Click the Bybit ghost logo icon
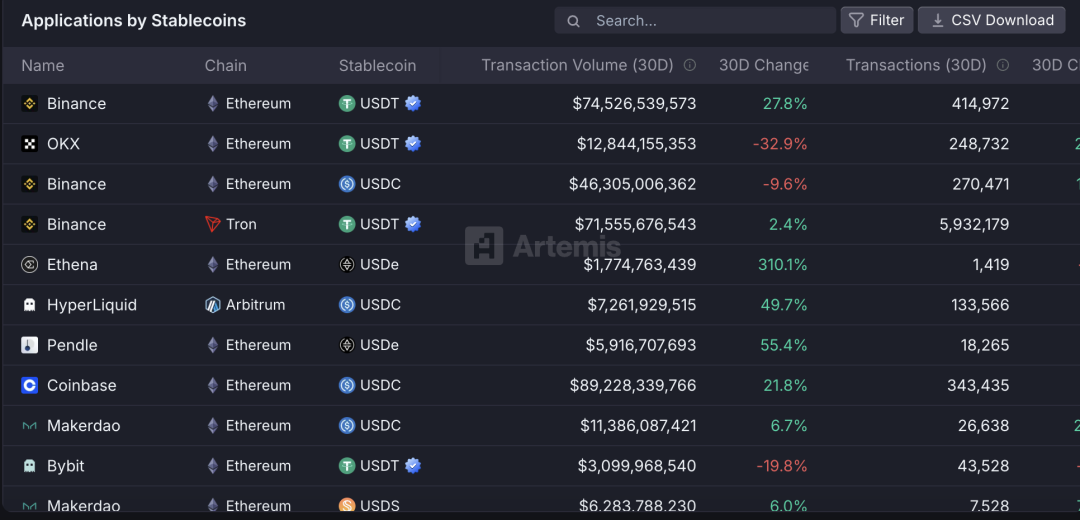This screenshot has height=520, width=1080. pyautogui.click(x=30, y=466)
